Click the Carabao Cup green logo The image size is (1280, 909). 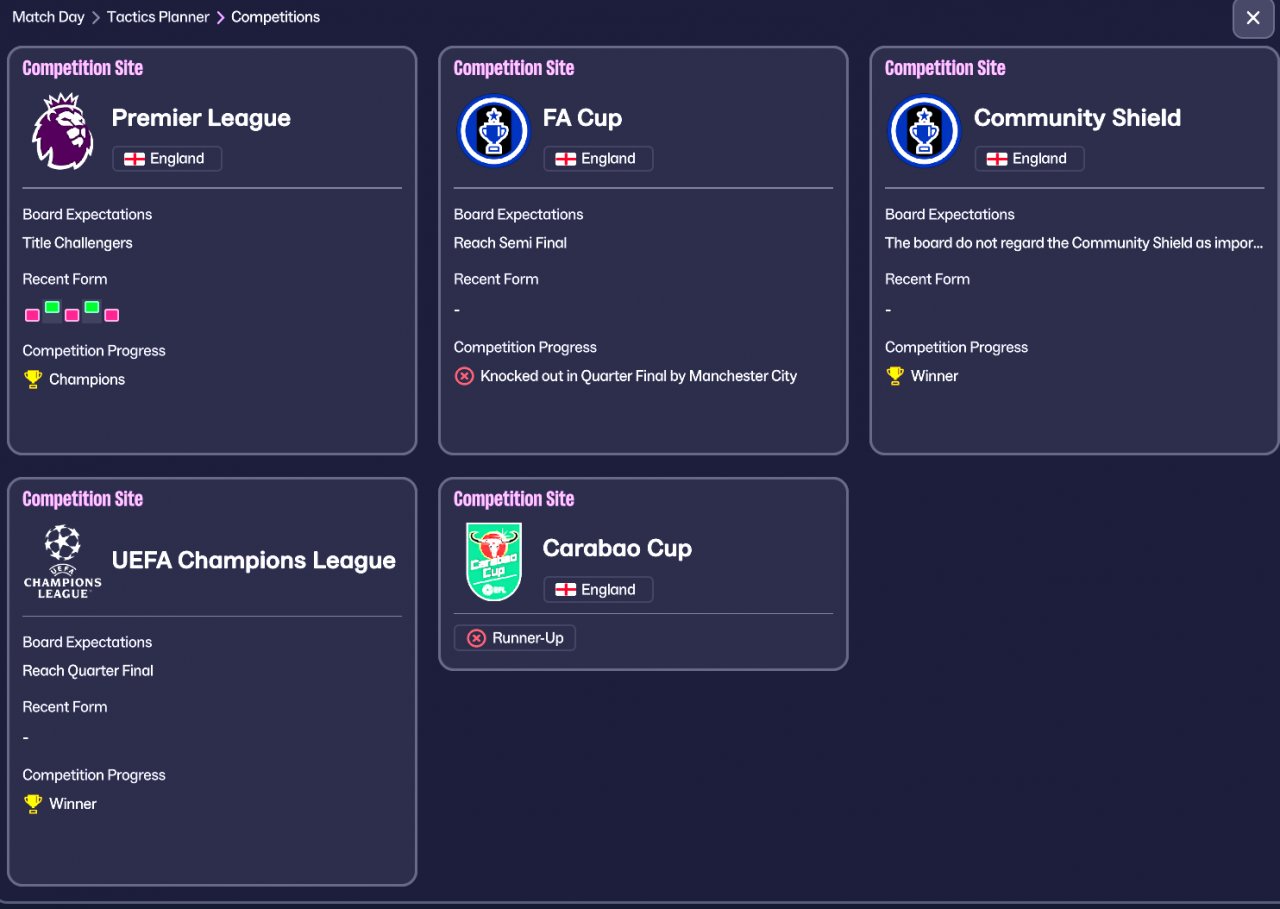(x=493, y=561)
